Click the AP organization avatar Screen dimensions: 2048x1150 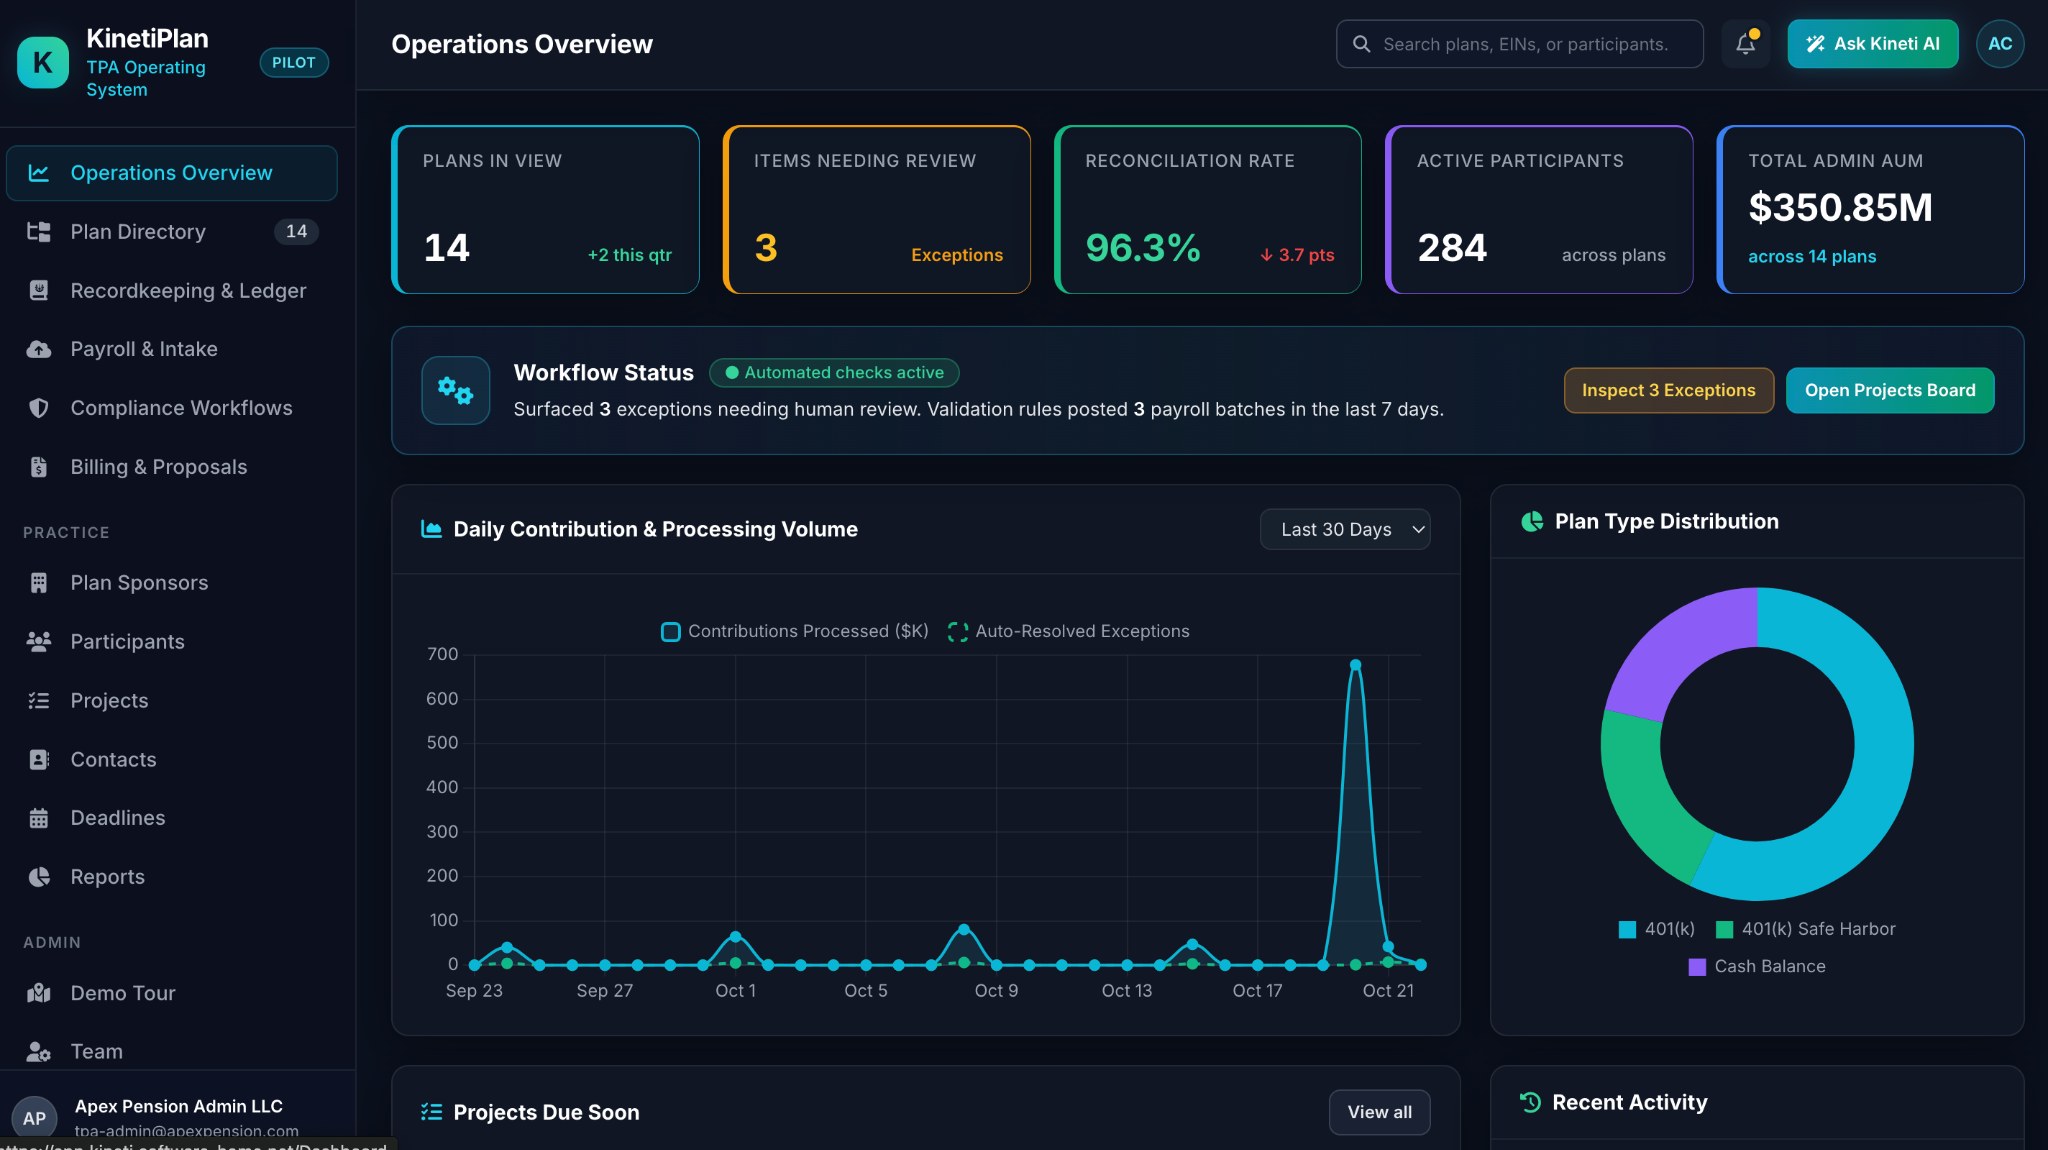[x=34, y=1118]
